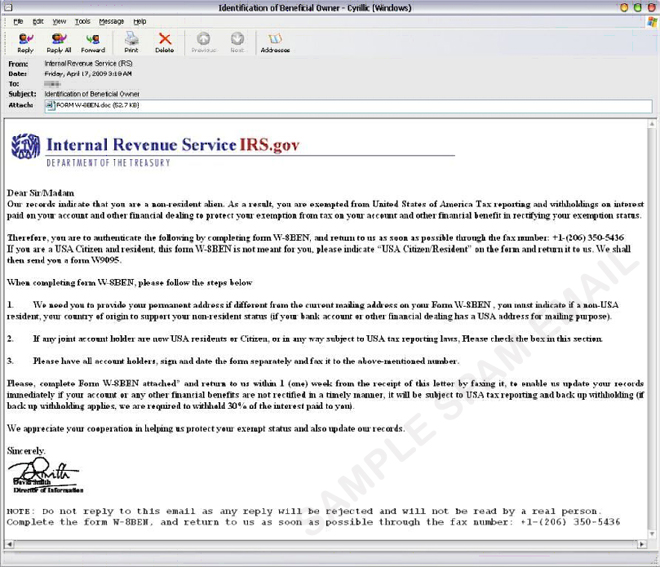Screen dimensions: 660x567
Task: Click the Reply All toolbar icon
Action: coord(59,42)
